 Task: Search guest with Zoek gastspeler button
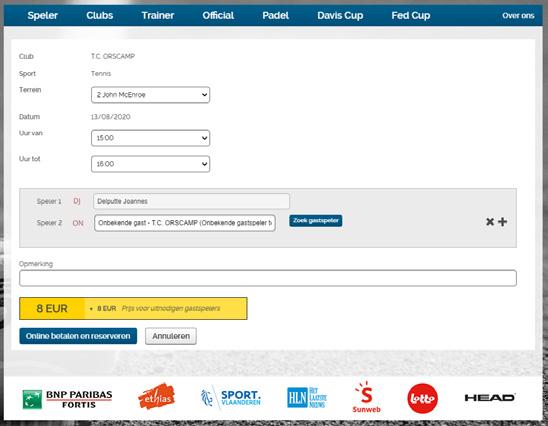316,221
